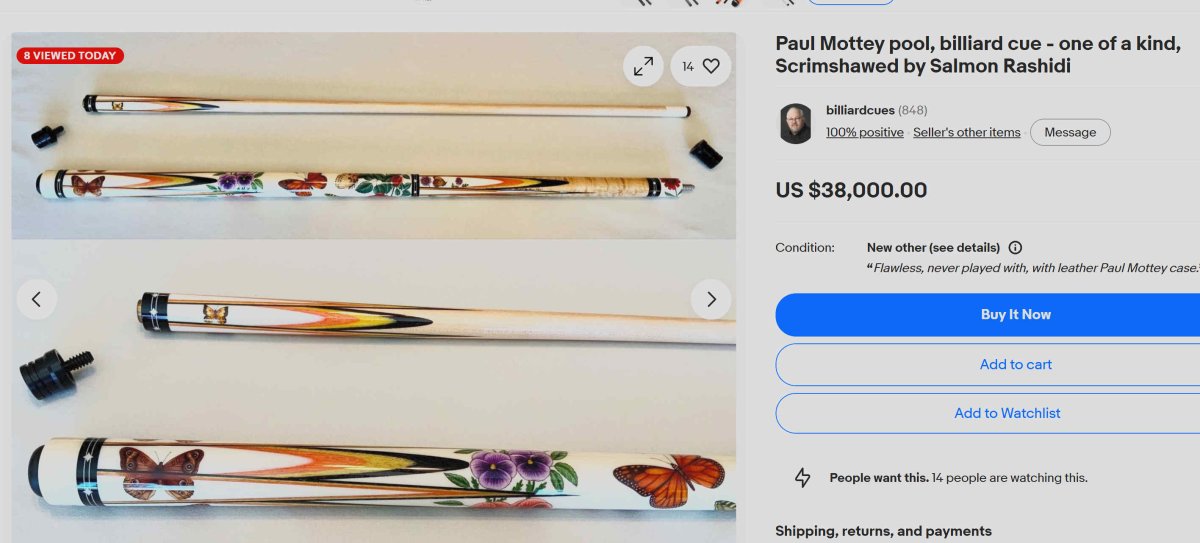The height and width of the screenshot is (543, 1200).
Task: Go to the previous photo with left arrow
Action: pos(37,299)
